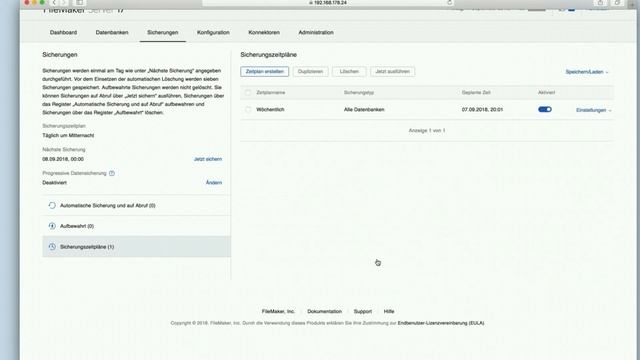Click the Aufbewahrt download icon
This screenshot has width=640, height=360.
(x=52, y=226)
